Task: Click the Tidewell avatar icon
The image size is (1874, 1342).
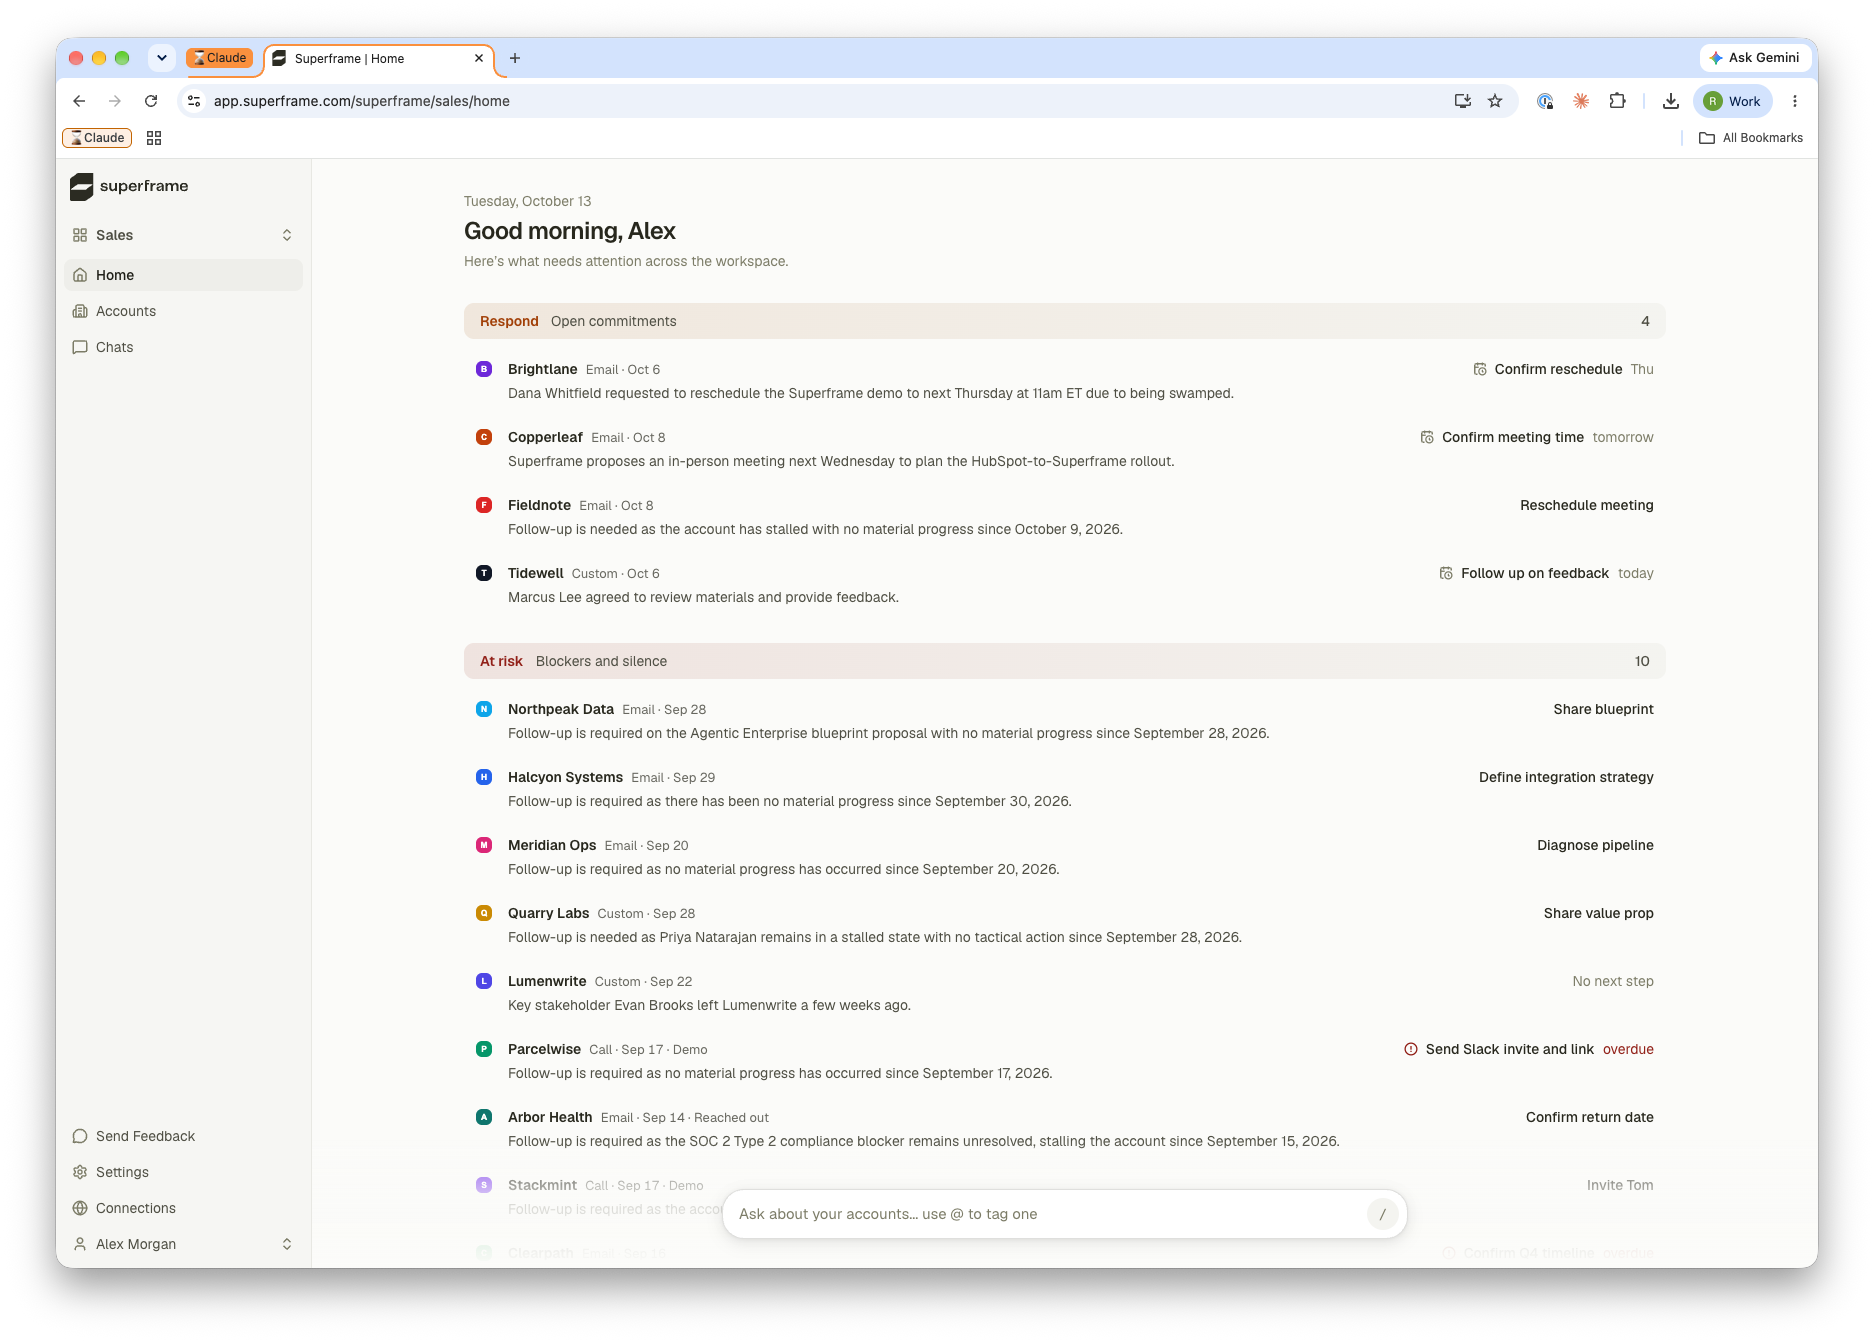Action: pyautogui.click(x=484, y=573)
